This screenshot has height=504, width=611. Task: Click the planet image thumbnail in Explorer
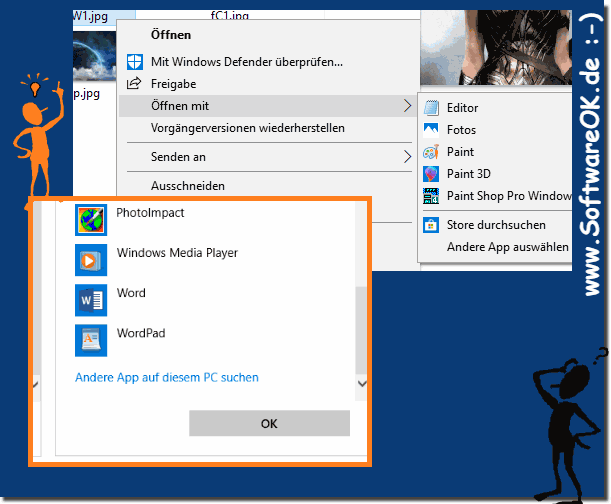pyautogui.click(x=94, y=56)
